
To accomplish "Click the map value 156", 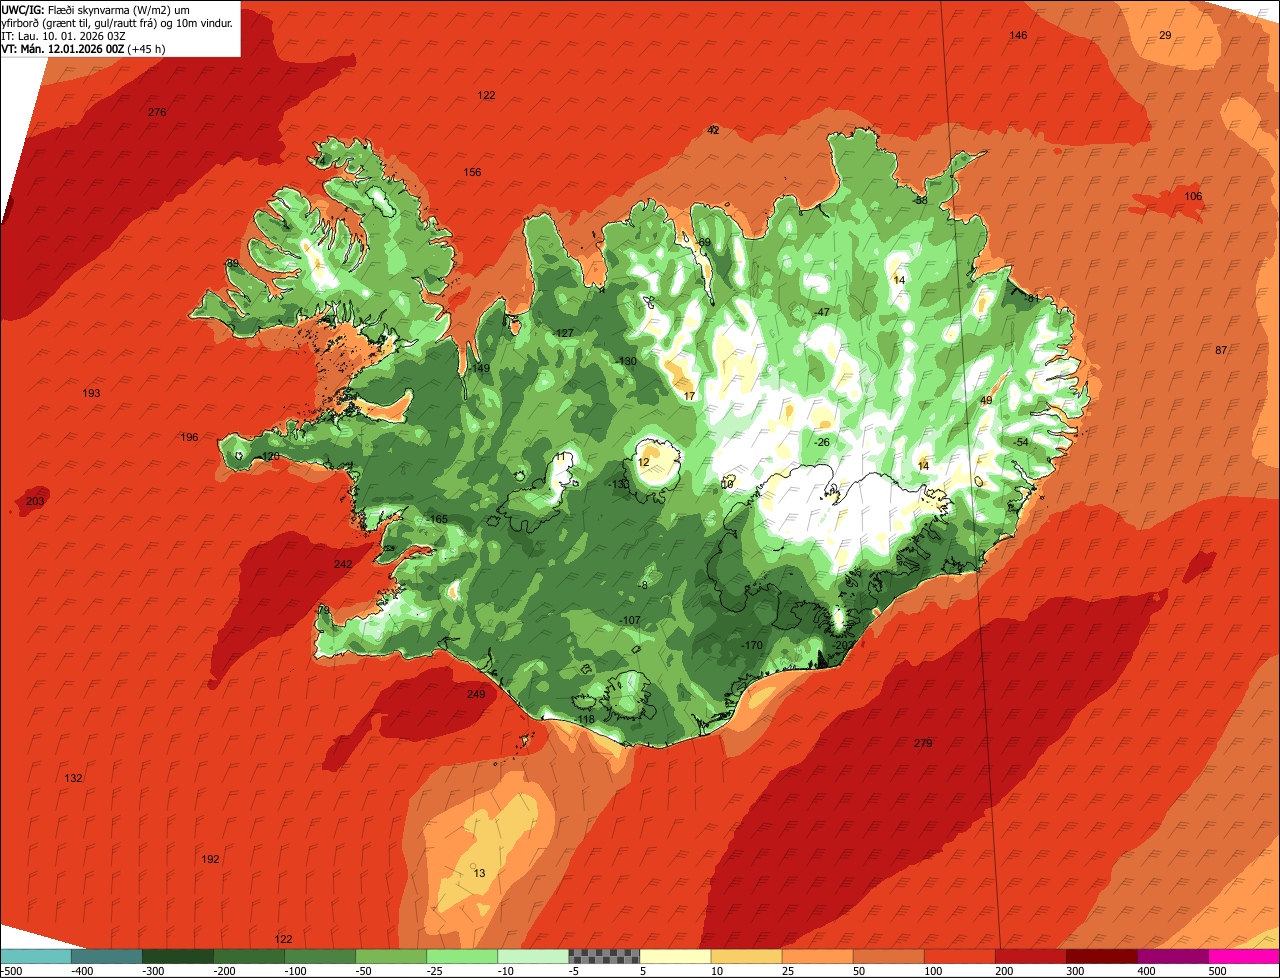I will (x=472, y=172).
